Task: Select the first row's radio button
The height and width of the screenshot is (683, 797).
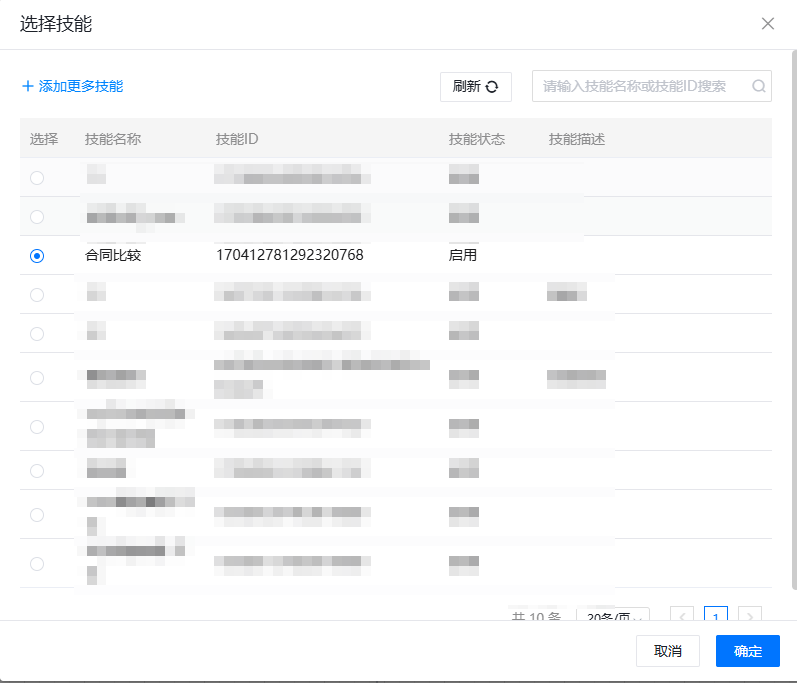Action: [37, 178]
